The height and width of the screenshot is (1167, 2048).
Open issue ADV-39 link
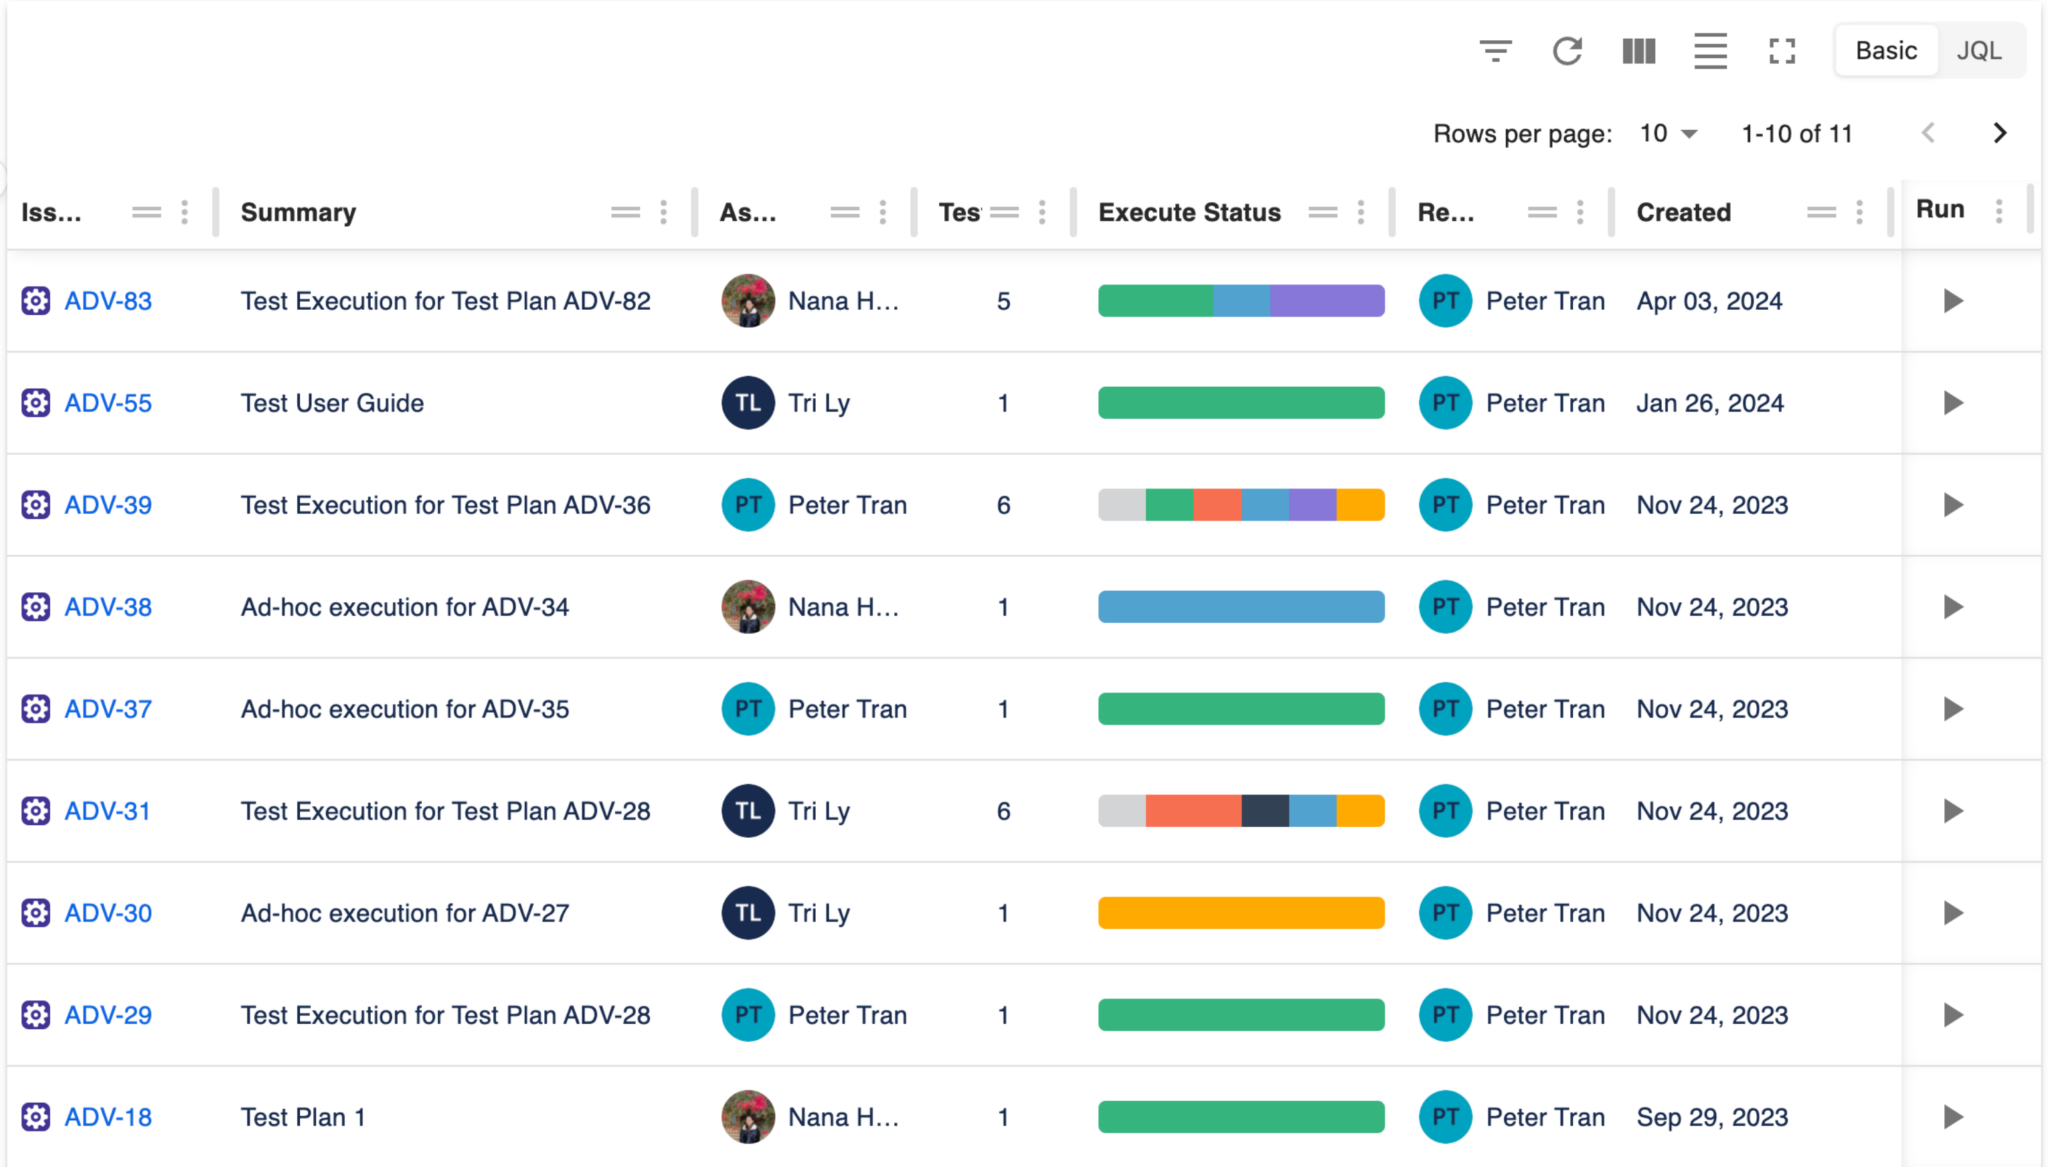coord(108,505)
